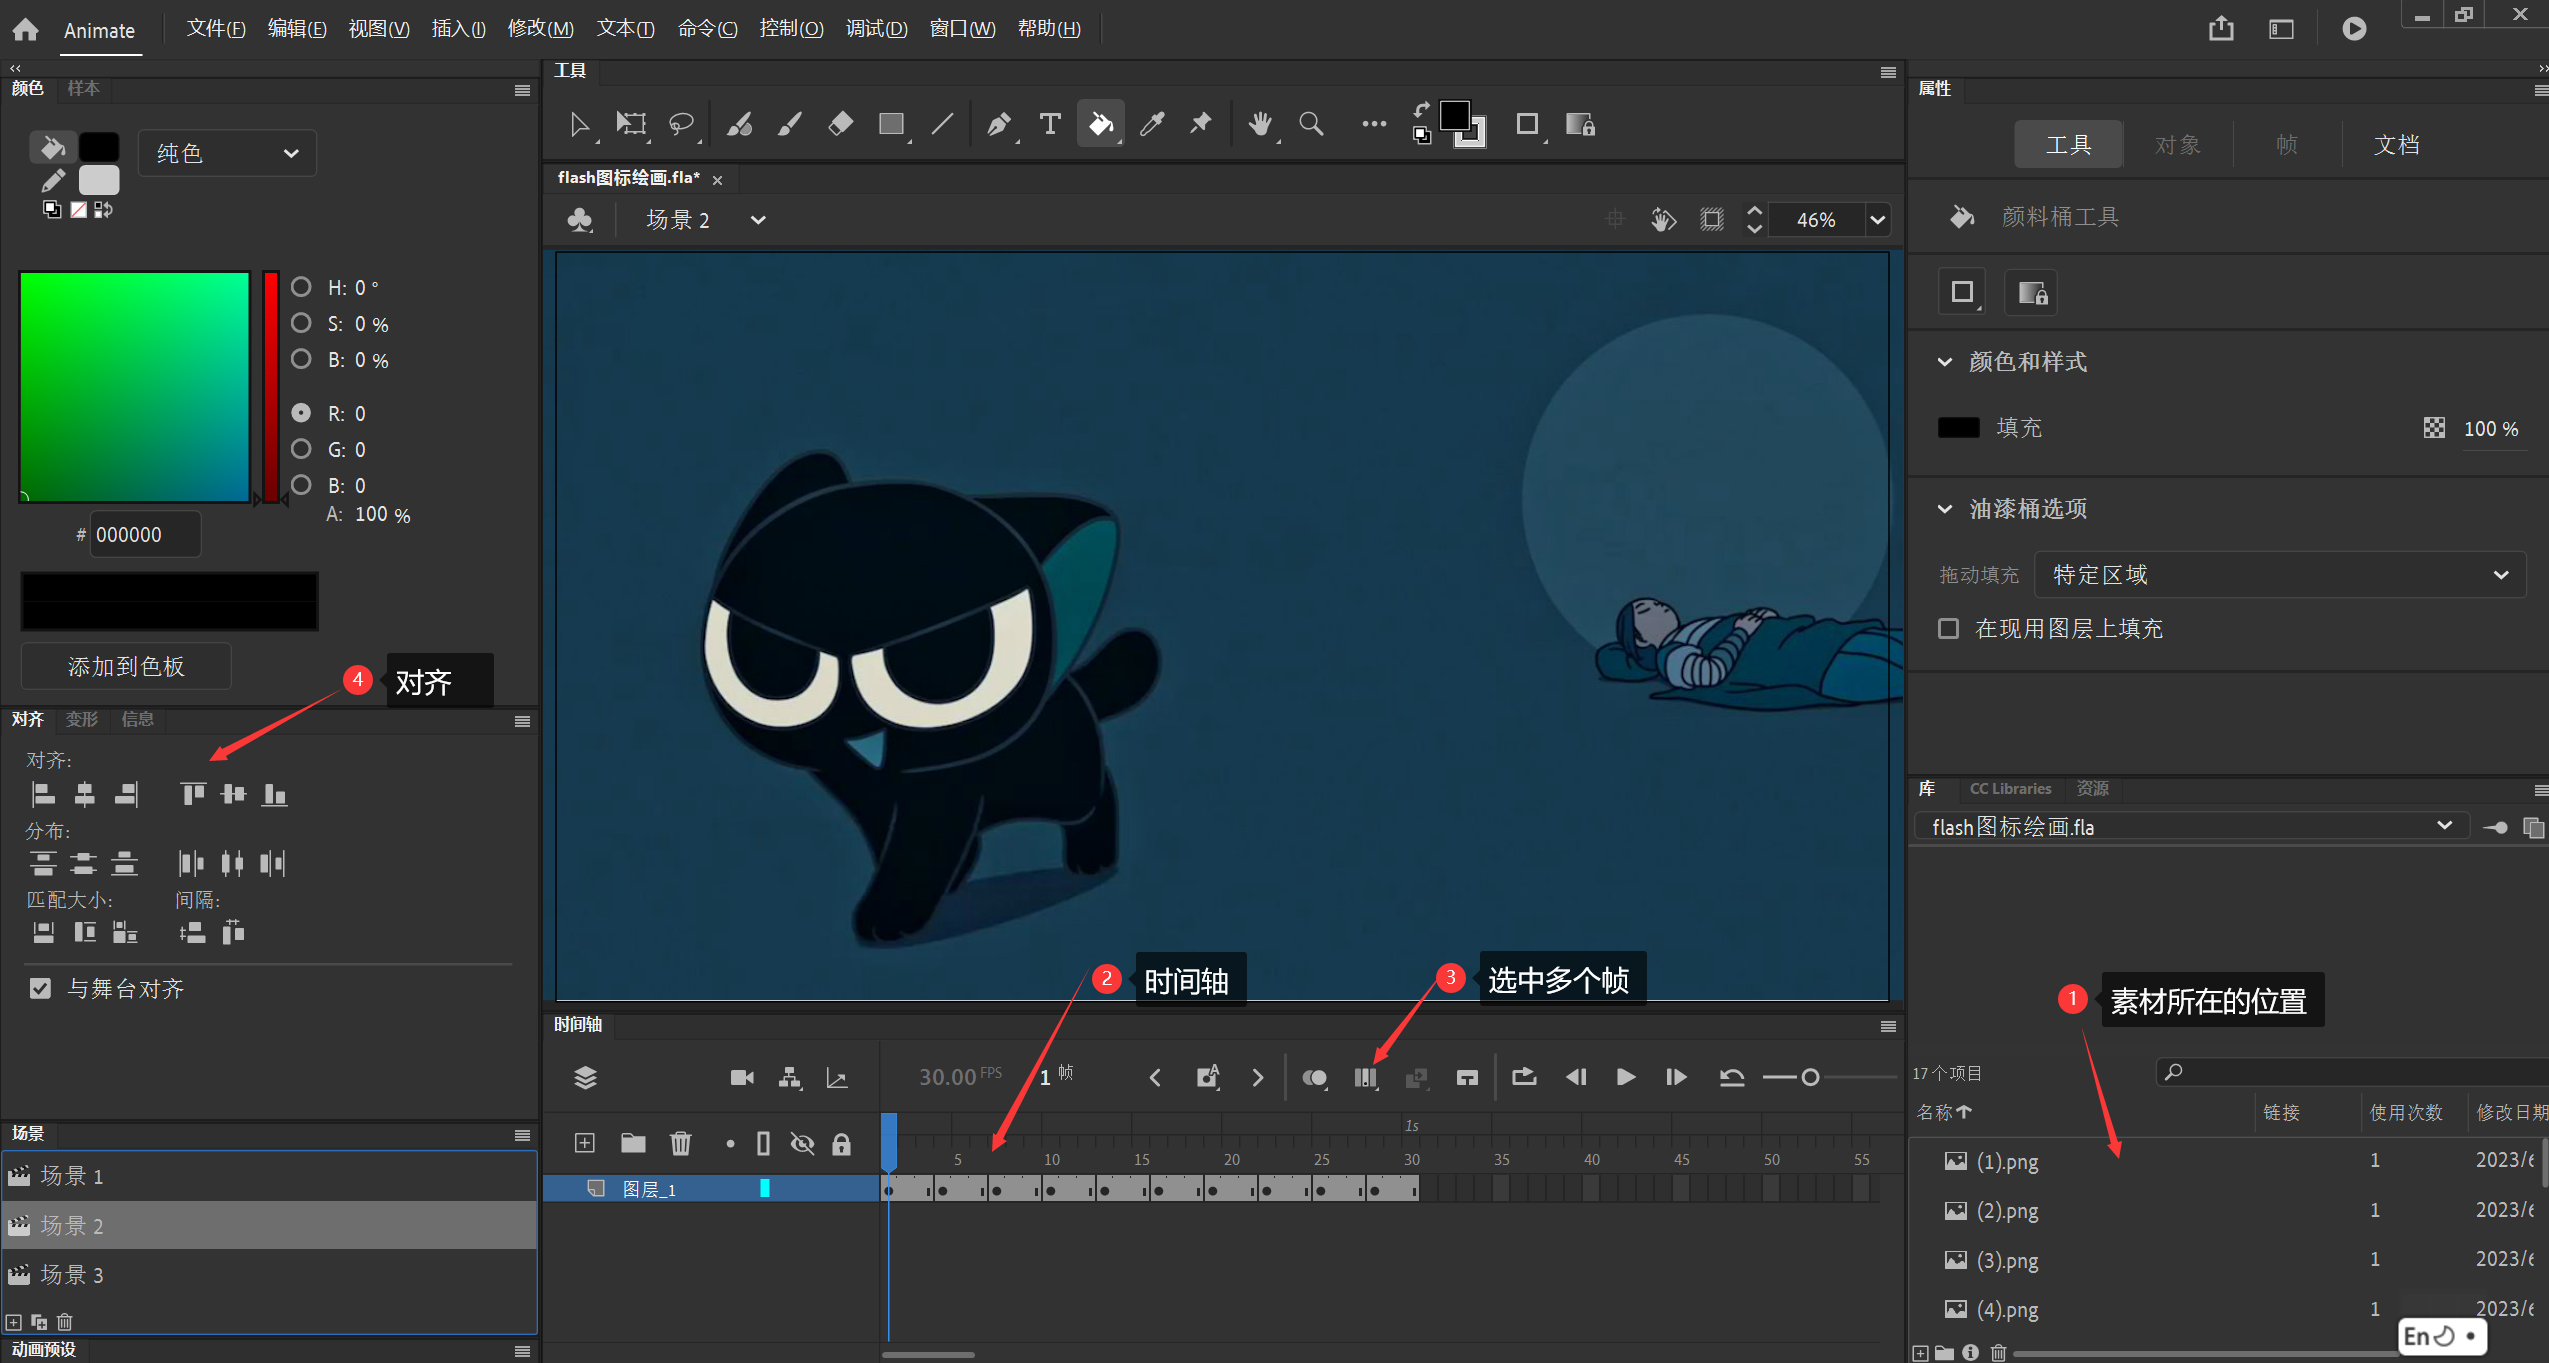2549x1363 pixels.
Task: Switch to the 文档 properties tab
Action: (2396, 145)
